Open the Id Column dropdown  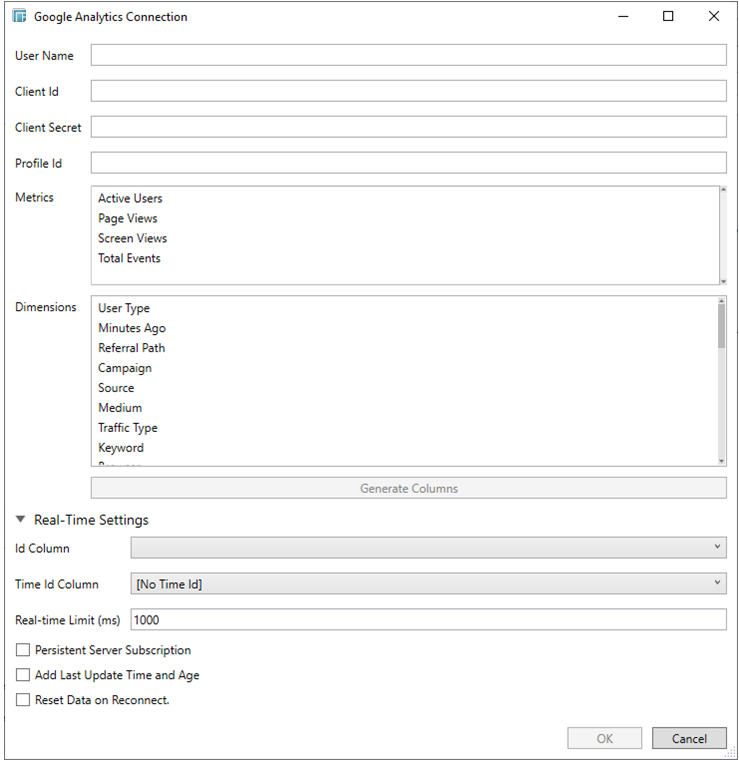[428, 548]
